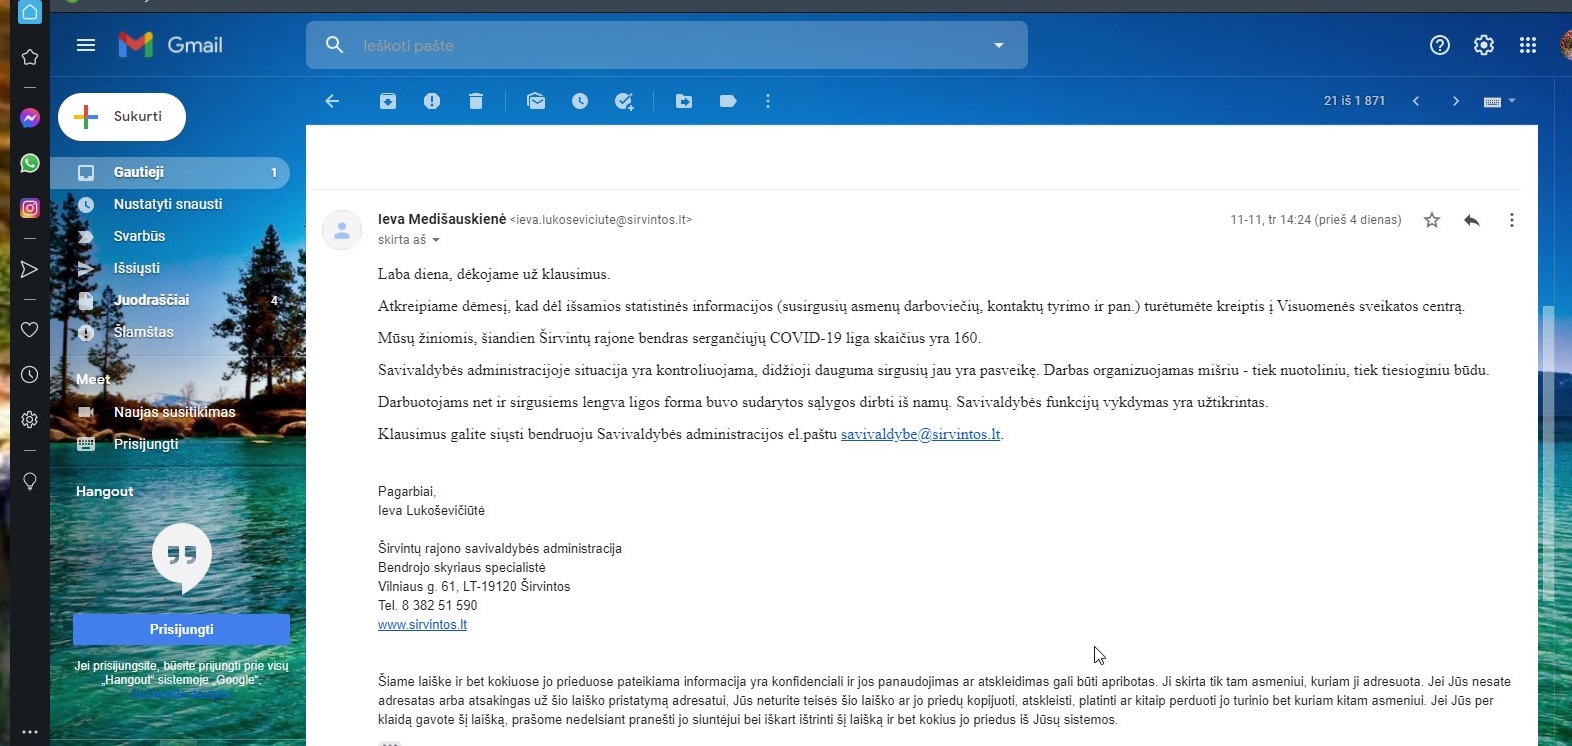Viewport: 1572px width, 746px height.
Task: Expand search options dropdown arrow
Action: (998, 45)
